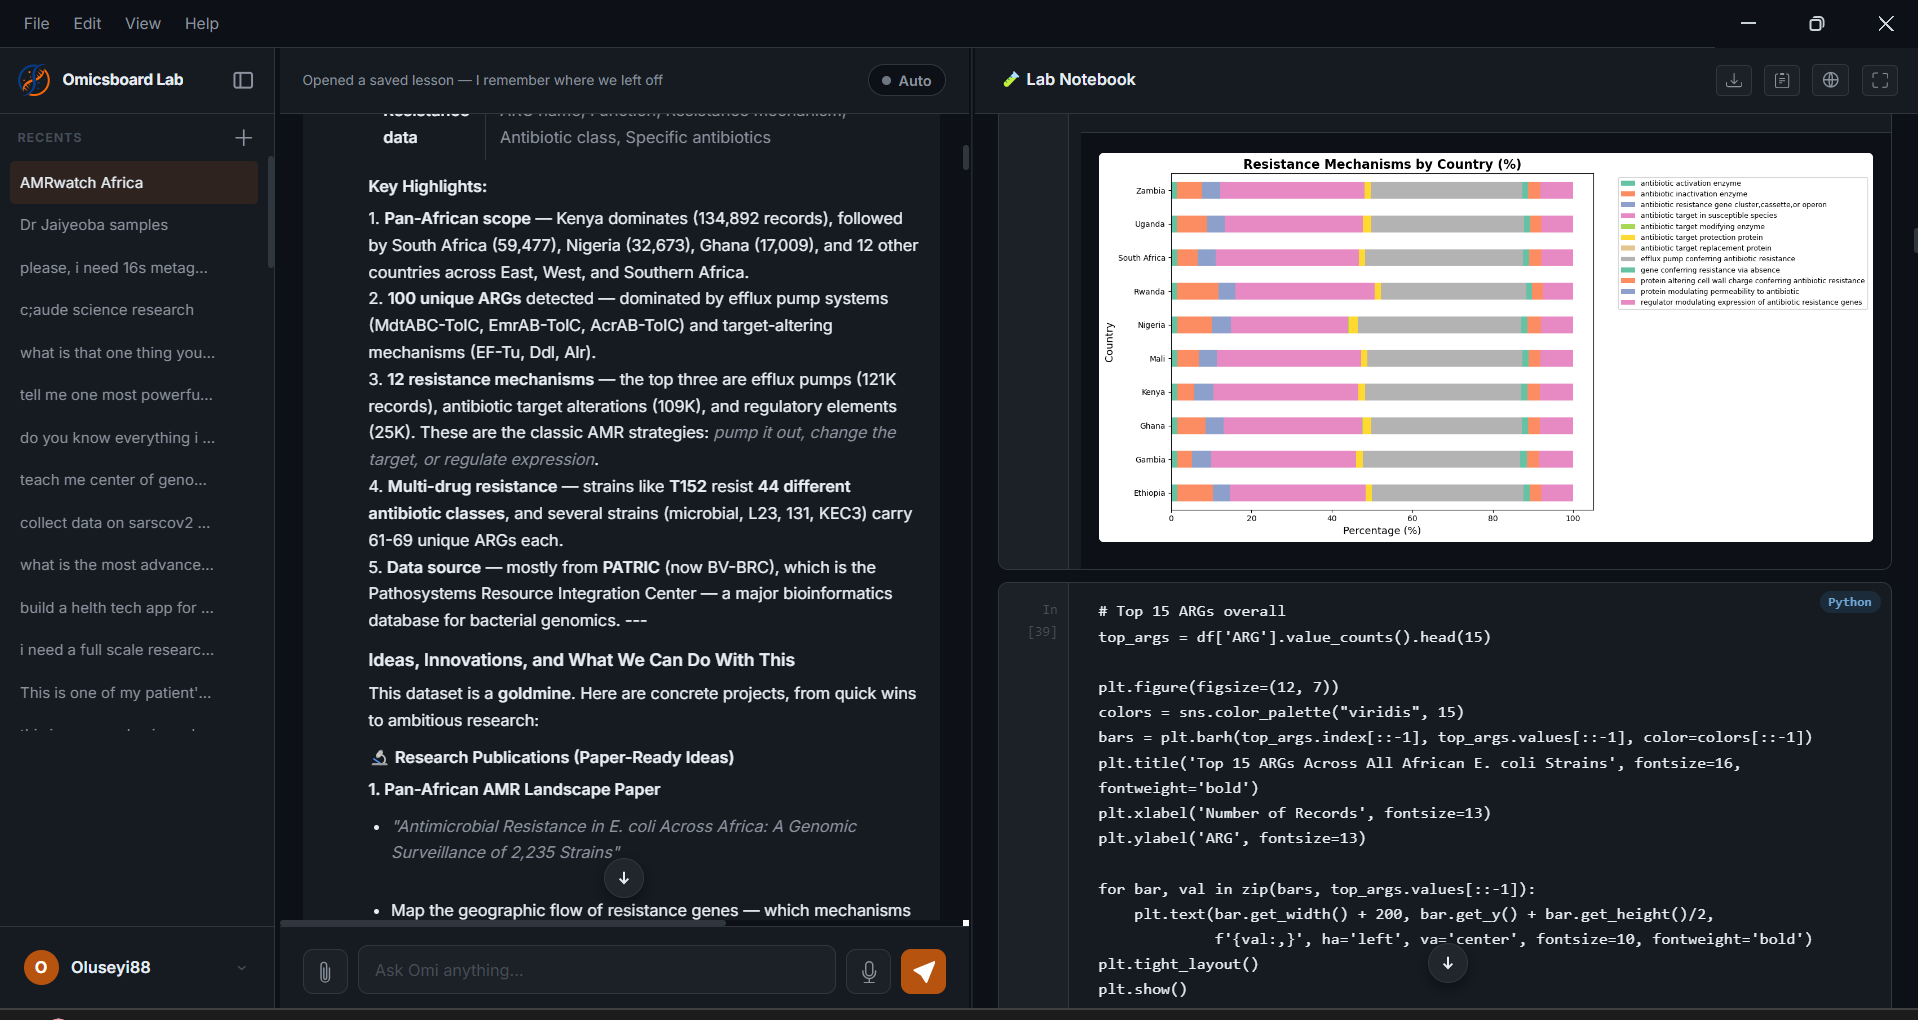The width and height of the screenshot is (1918, 1020).
Task: Click the microscope icon beside Research Publications
Action: (379, 758)
